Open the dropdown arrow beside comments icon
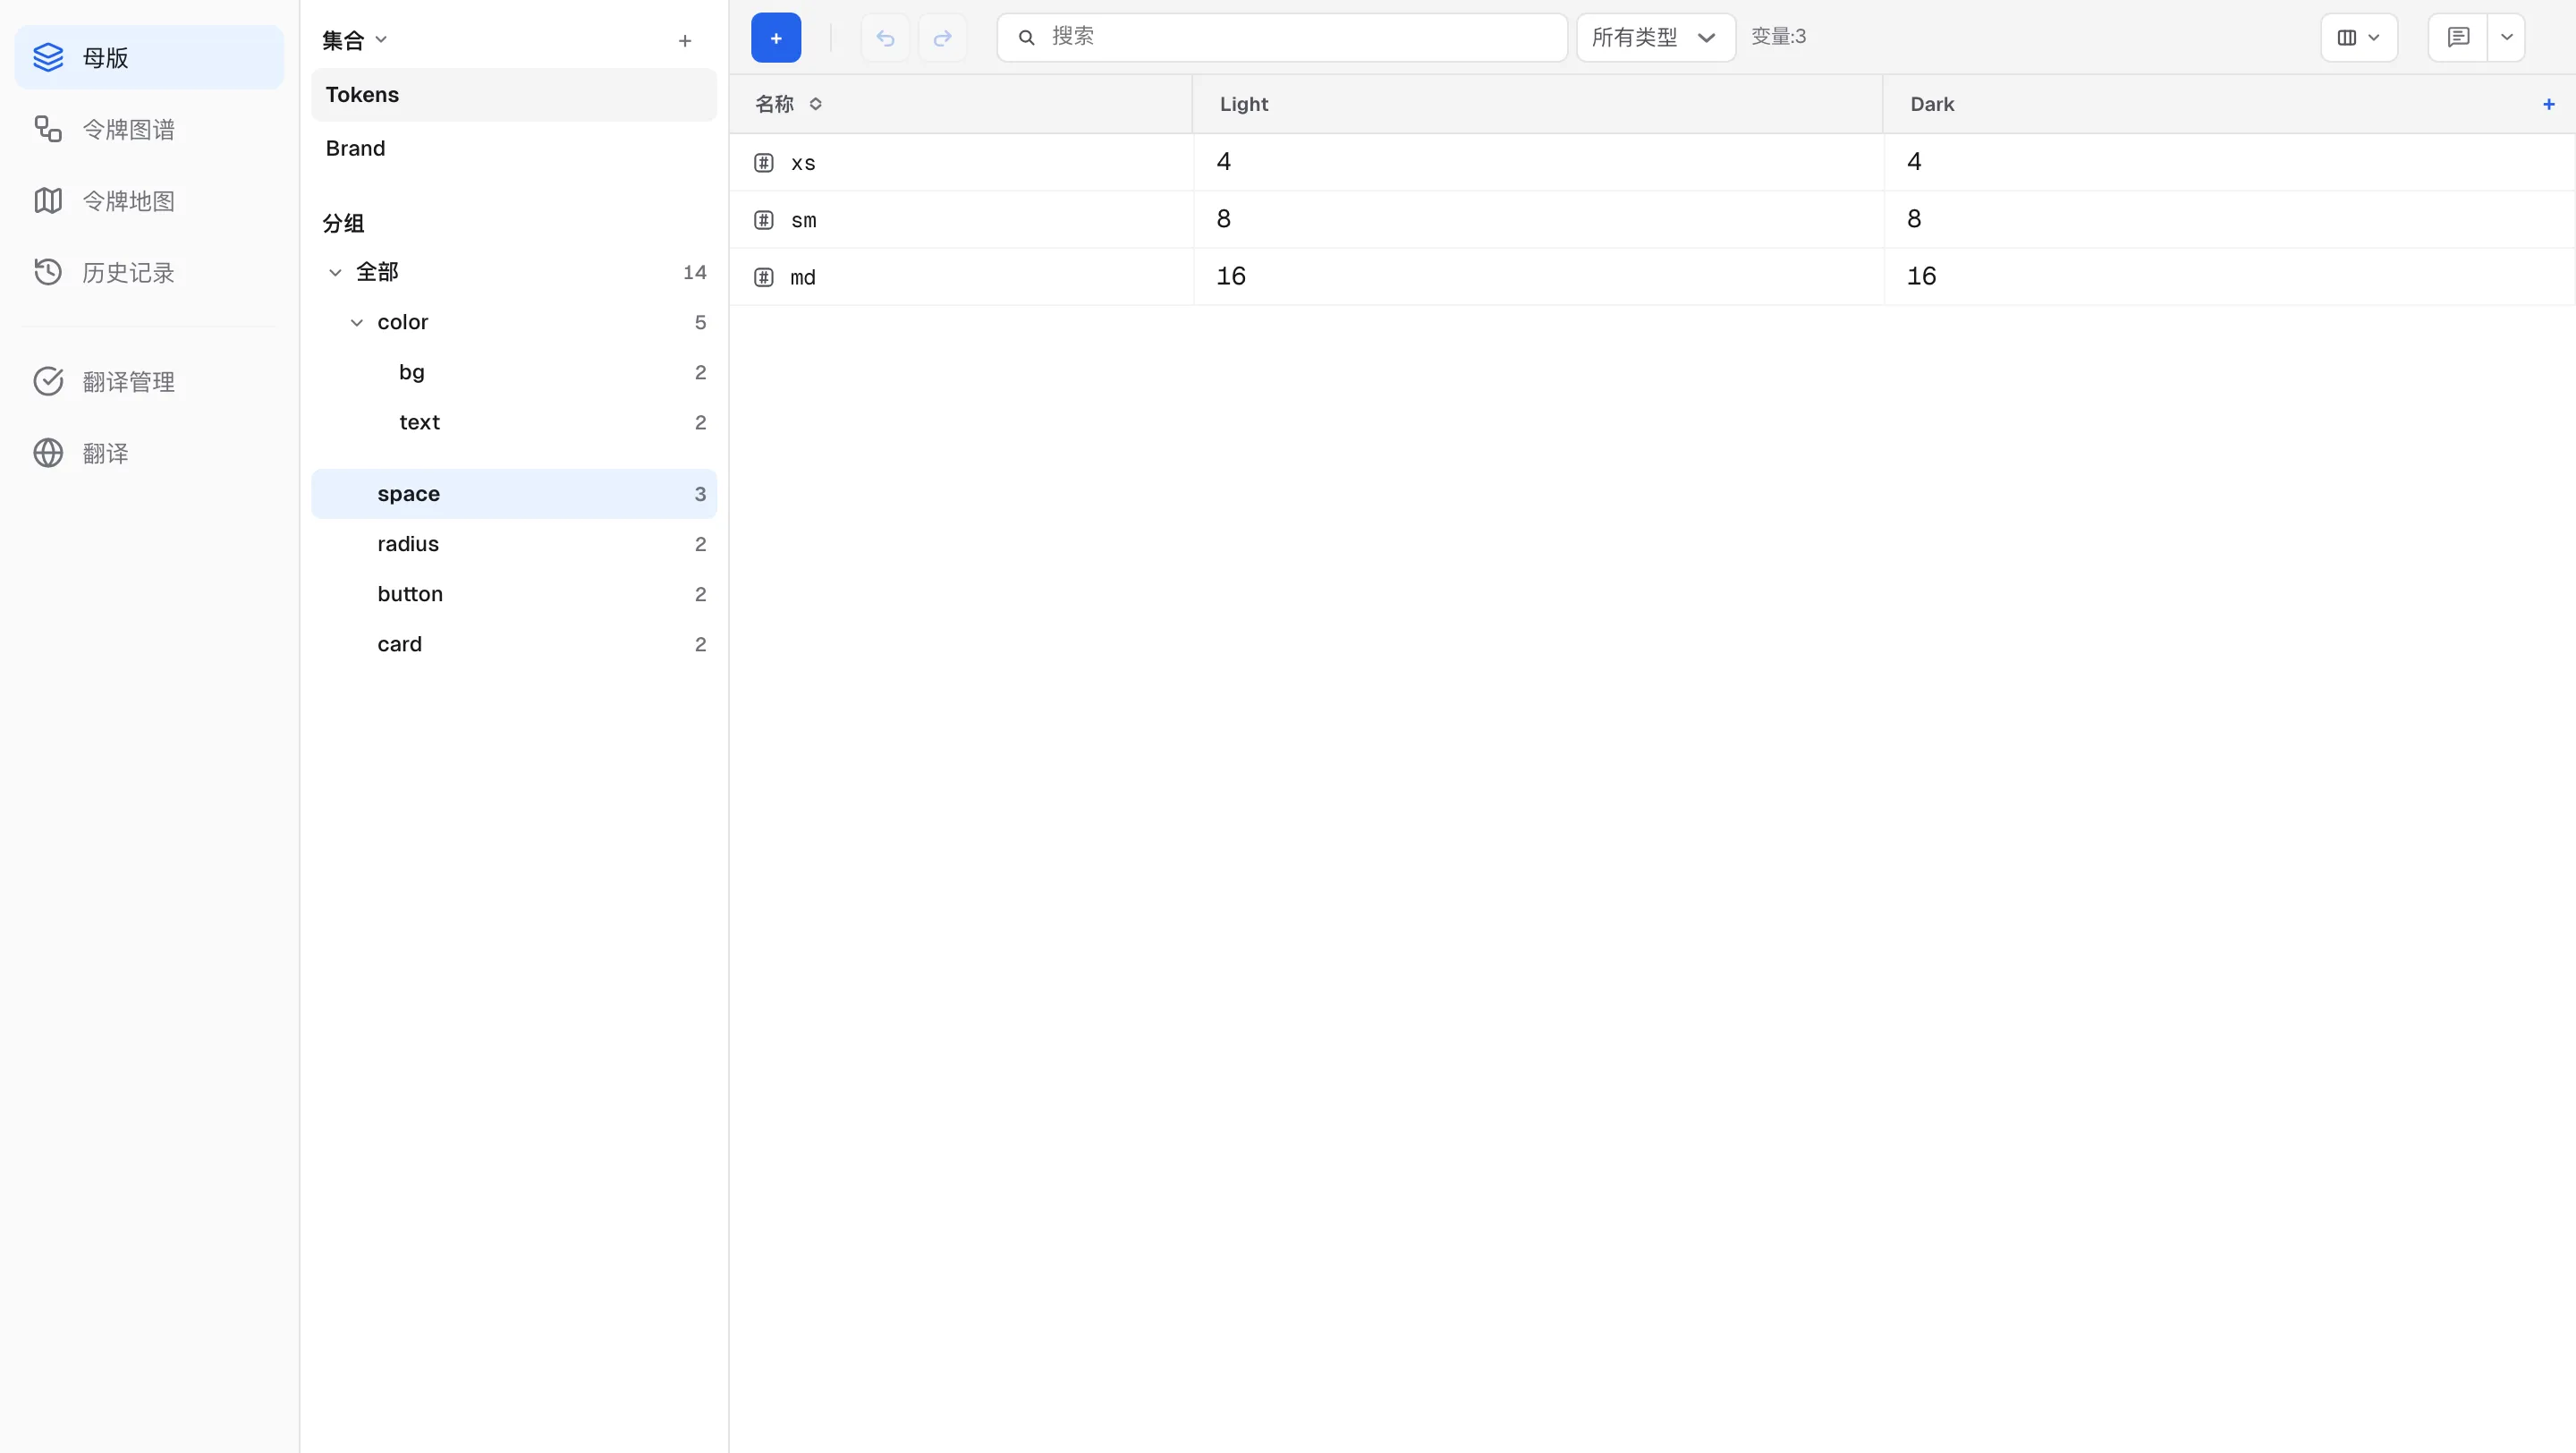Viewport: 2576px width, 1453px height. pyautogui.click(x=2506, y=38)
